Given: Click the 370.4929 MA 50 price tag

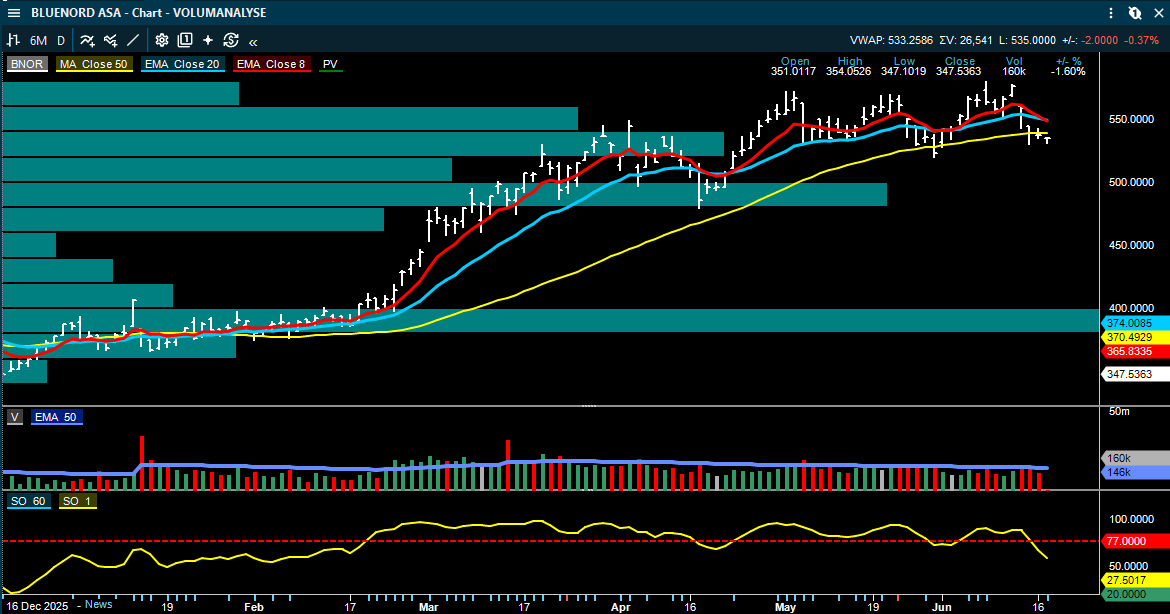Looking at the screenshot, I should 1135,337.
